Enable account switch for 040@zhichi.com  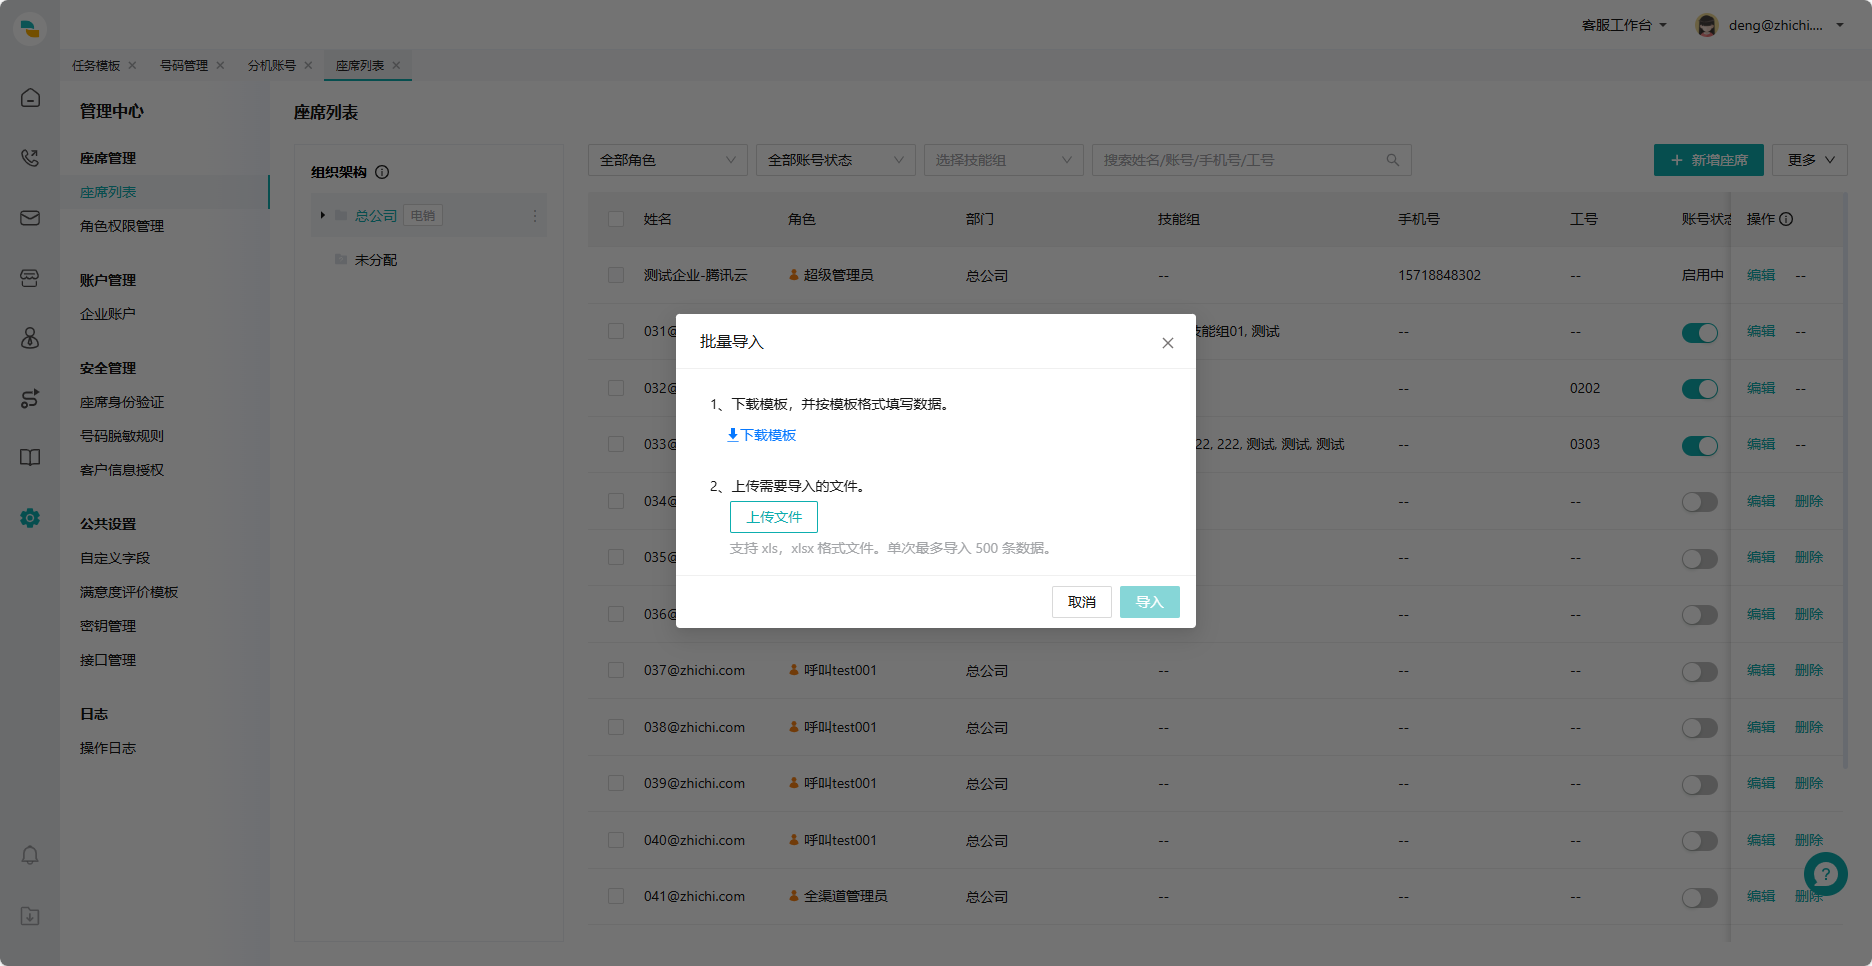[1699, 841]
